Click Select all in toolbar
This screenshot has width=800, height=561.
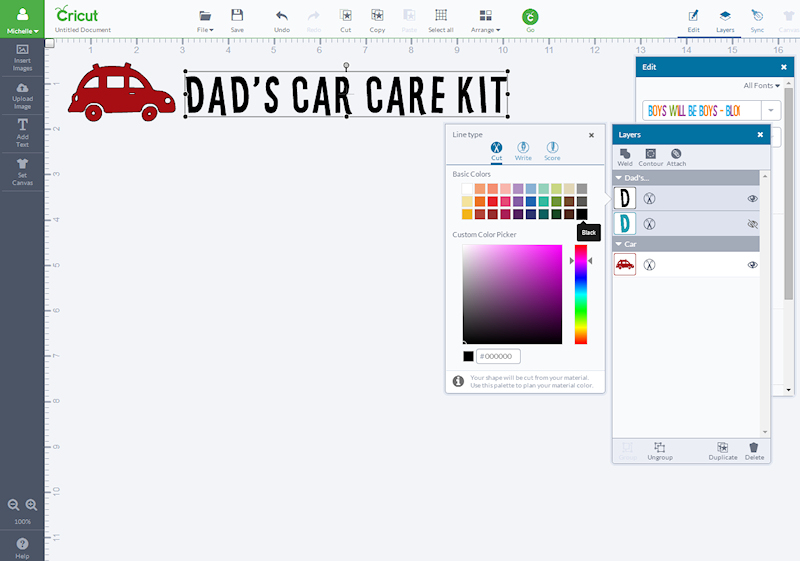(441, 21)
